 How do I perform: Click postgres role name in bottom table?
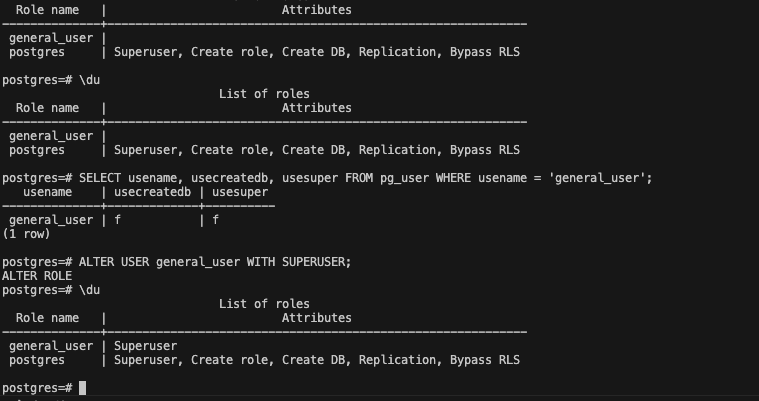tap(37, 360)
